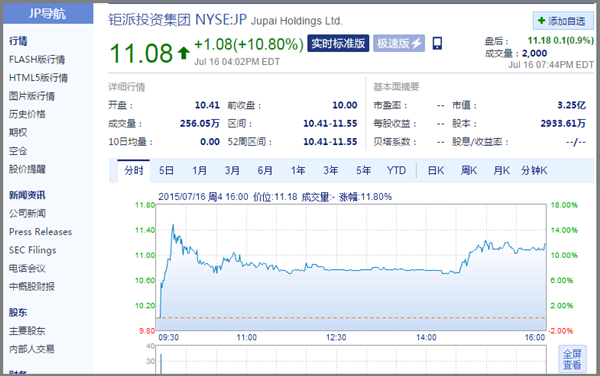Click the 新闻资讯 section heading
Screen dimensions: 600x376
coord(27,195)
